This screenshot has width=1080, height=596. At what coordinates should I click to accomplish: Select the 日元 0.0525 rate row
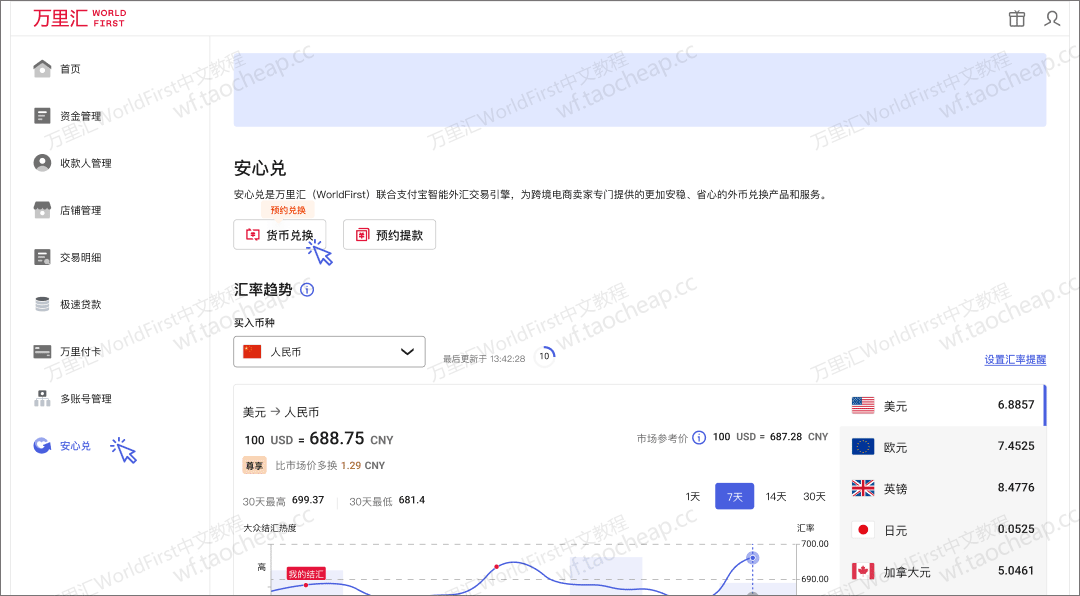tap(943, 529)
